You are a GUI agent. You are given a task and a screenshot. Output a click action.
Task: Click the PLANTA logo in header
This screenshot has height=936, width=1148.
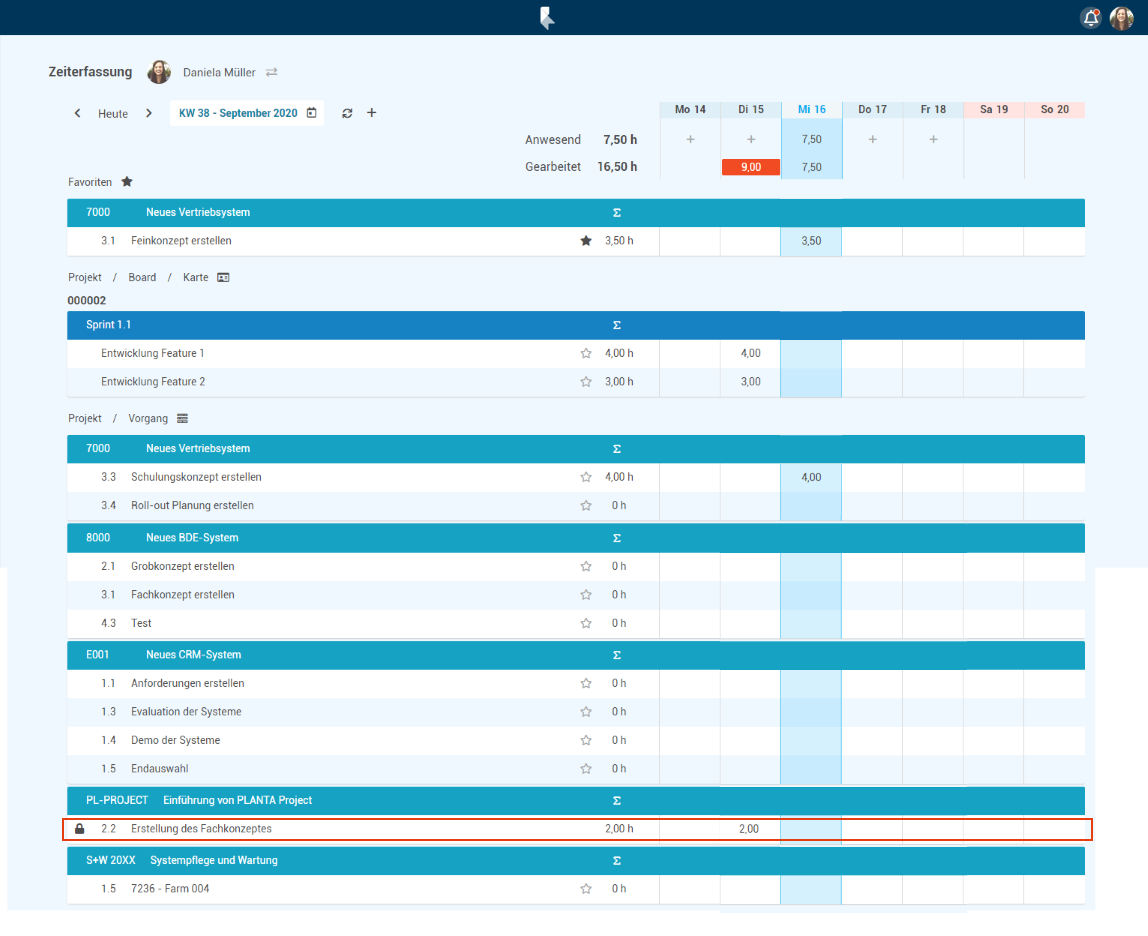[x=547, y=18]
